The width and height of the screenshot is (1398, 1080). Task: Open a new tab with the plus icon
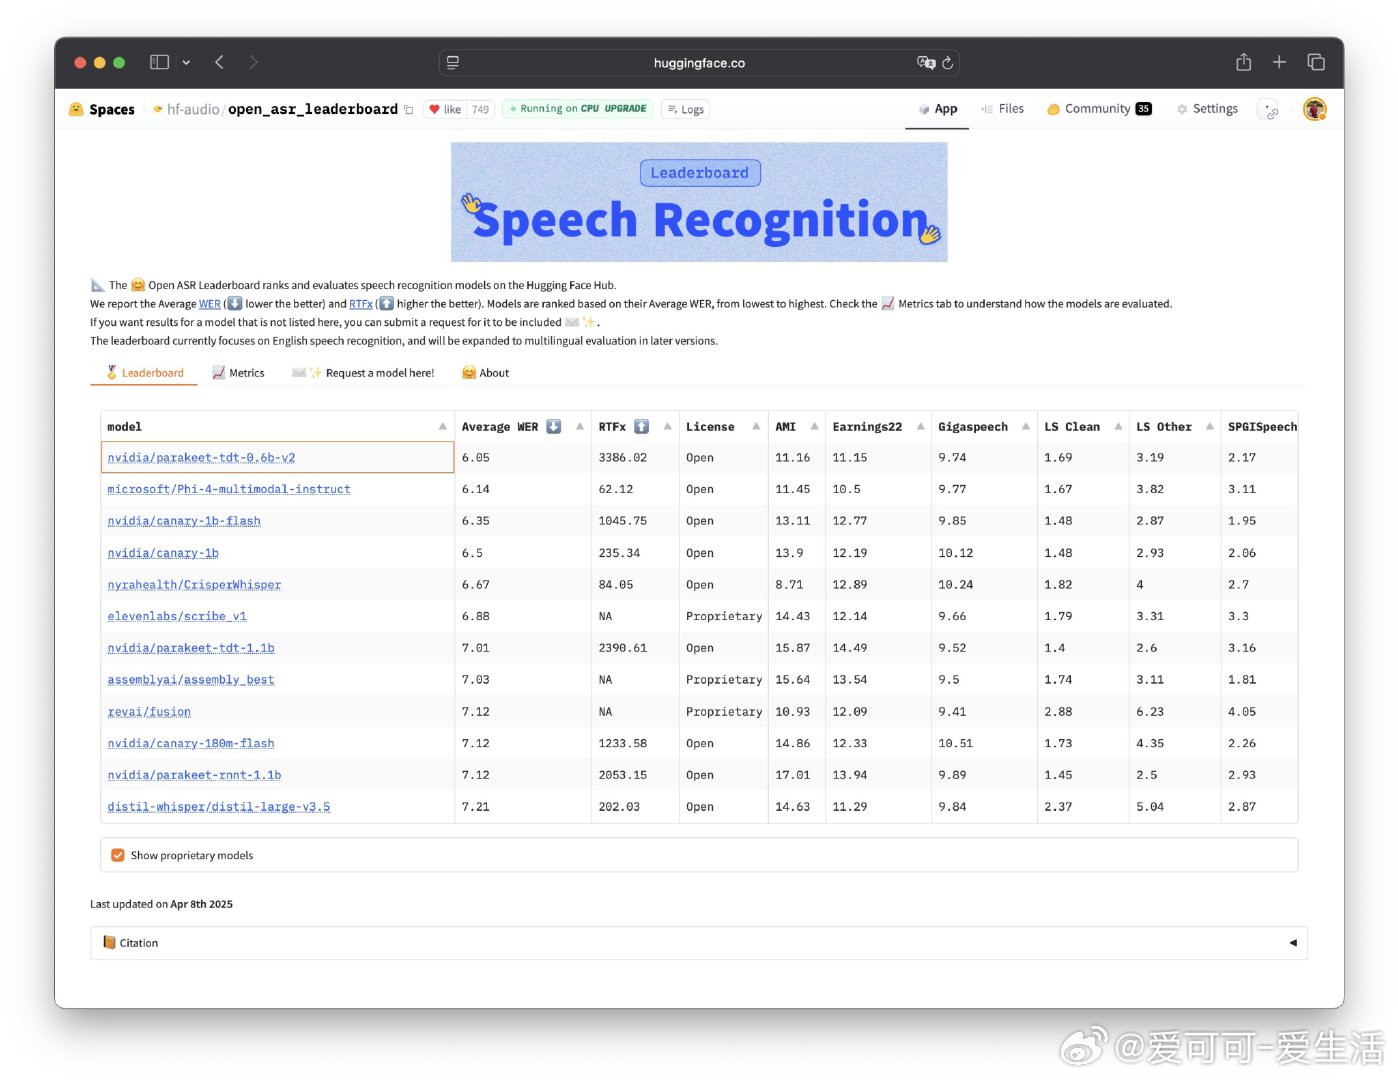click(x=1279, y=62)
